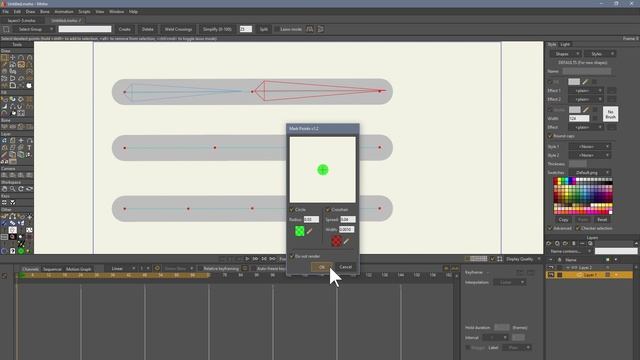
Task: Open the Animation menu
Action: pyautogui.click(x=64, y=12)
